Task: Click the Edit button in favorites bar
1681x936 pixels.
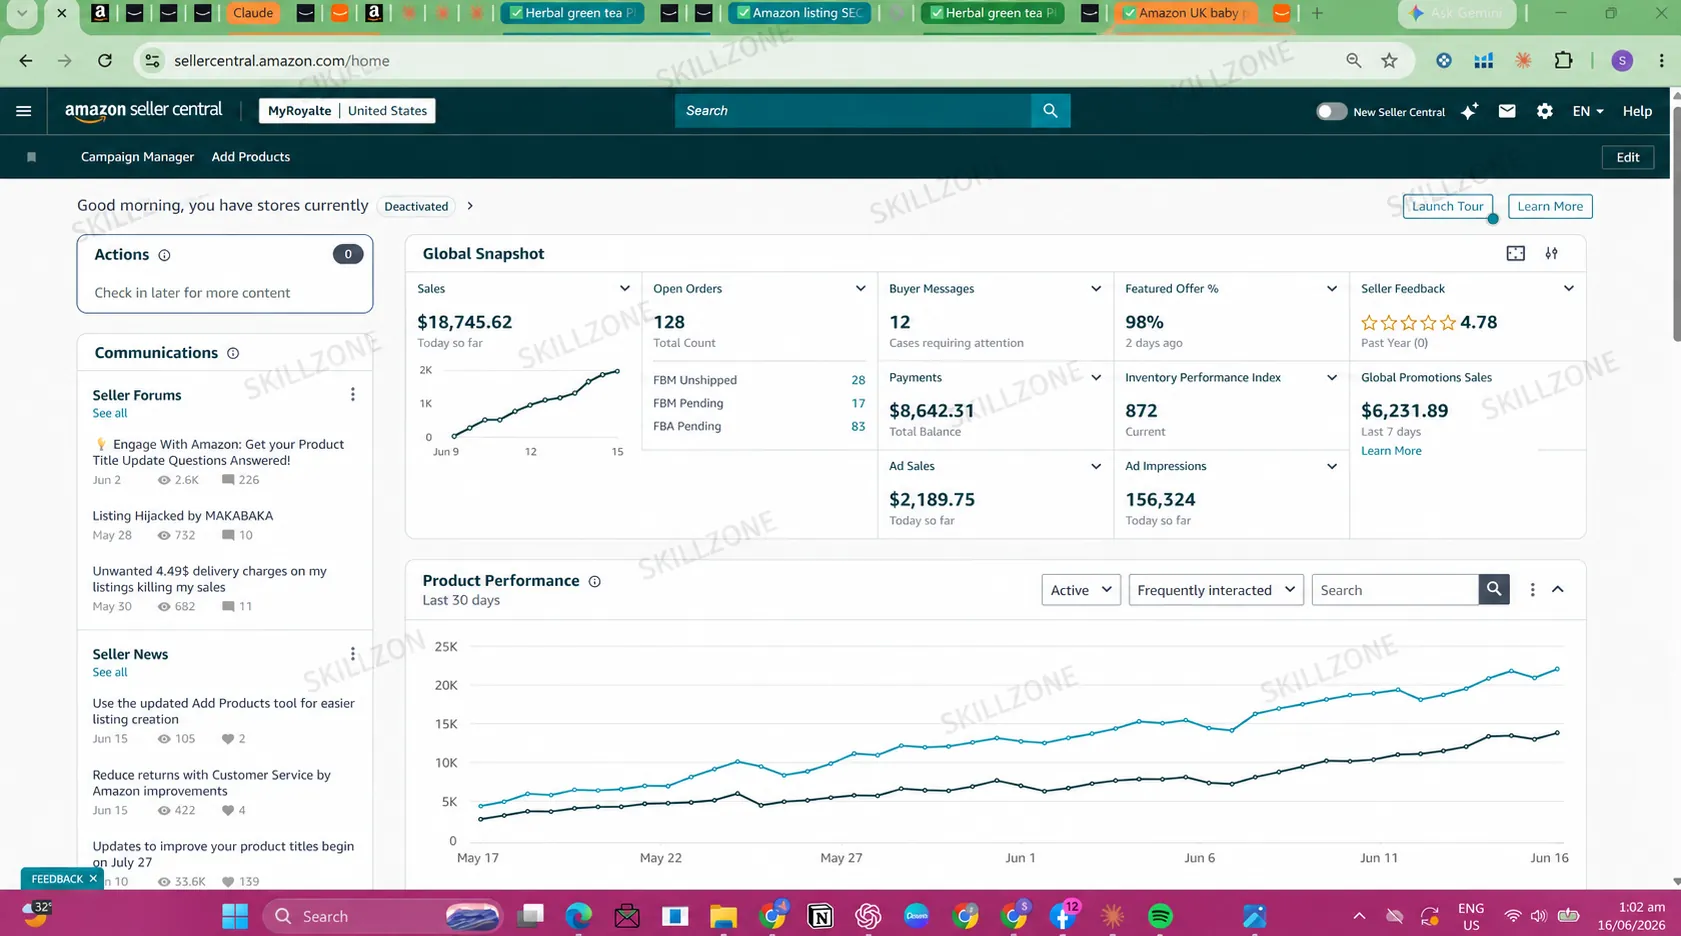Action: point(1628,157)
